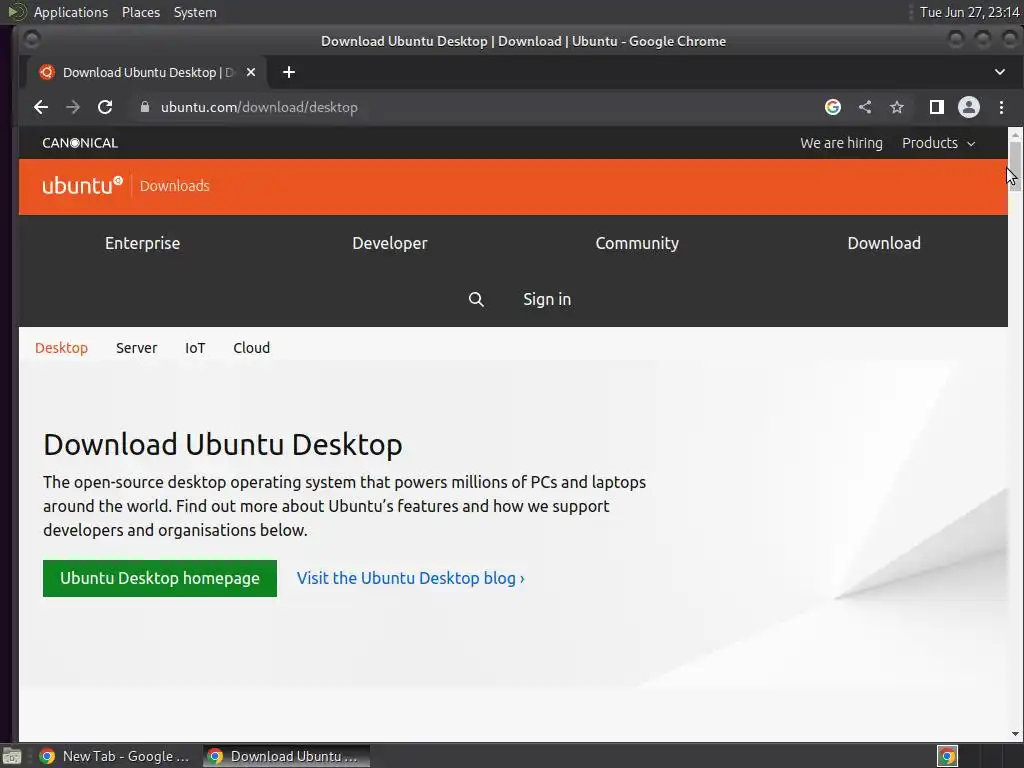1024x768 pixels.
Task: Click the show desktop icon in taskbar
Action: click(12, 756)
